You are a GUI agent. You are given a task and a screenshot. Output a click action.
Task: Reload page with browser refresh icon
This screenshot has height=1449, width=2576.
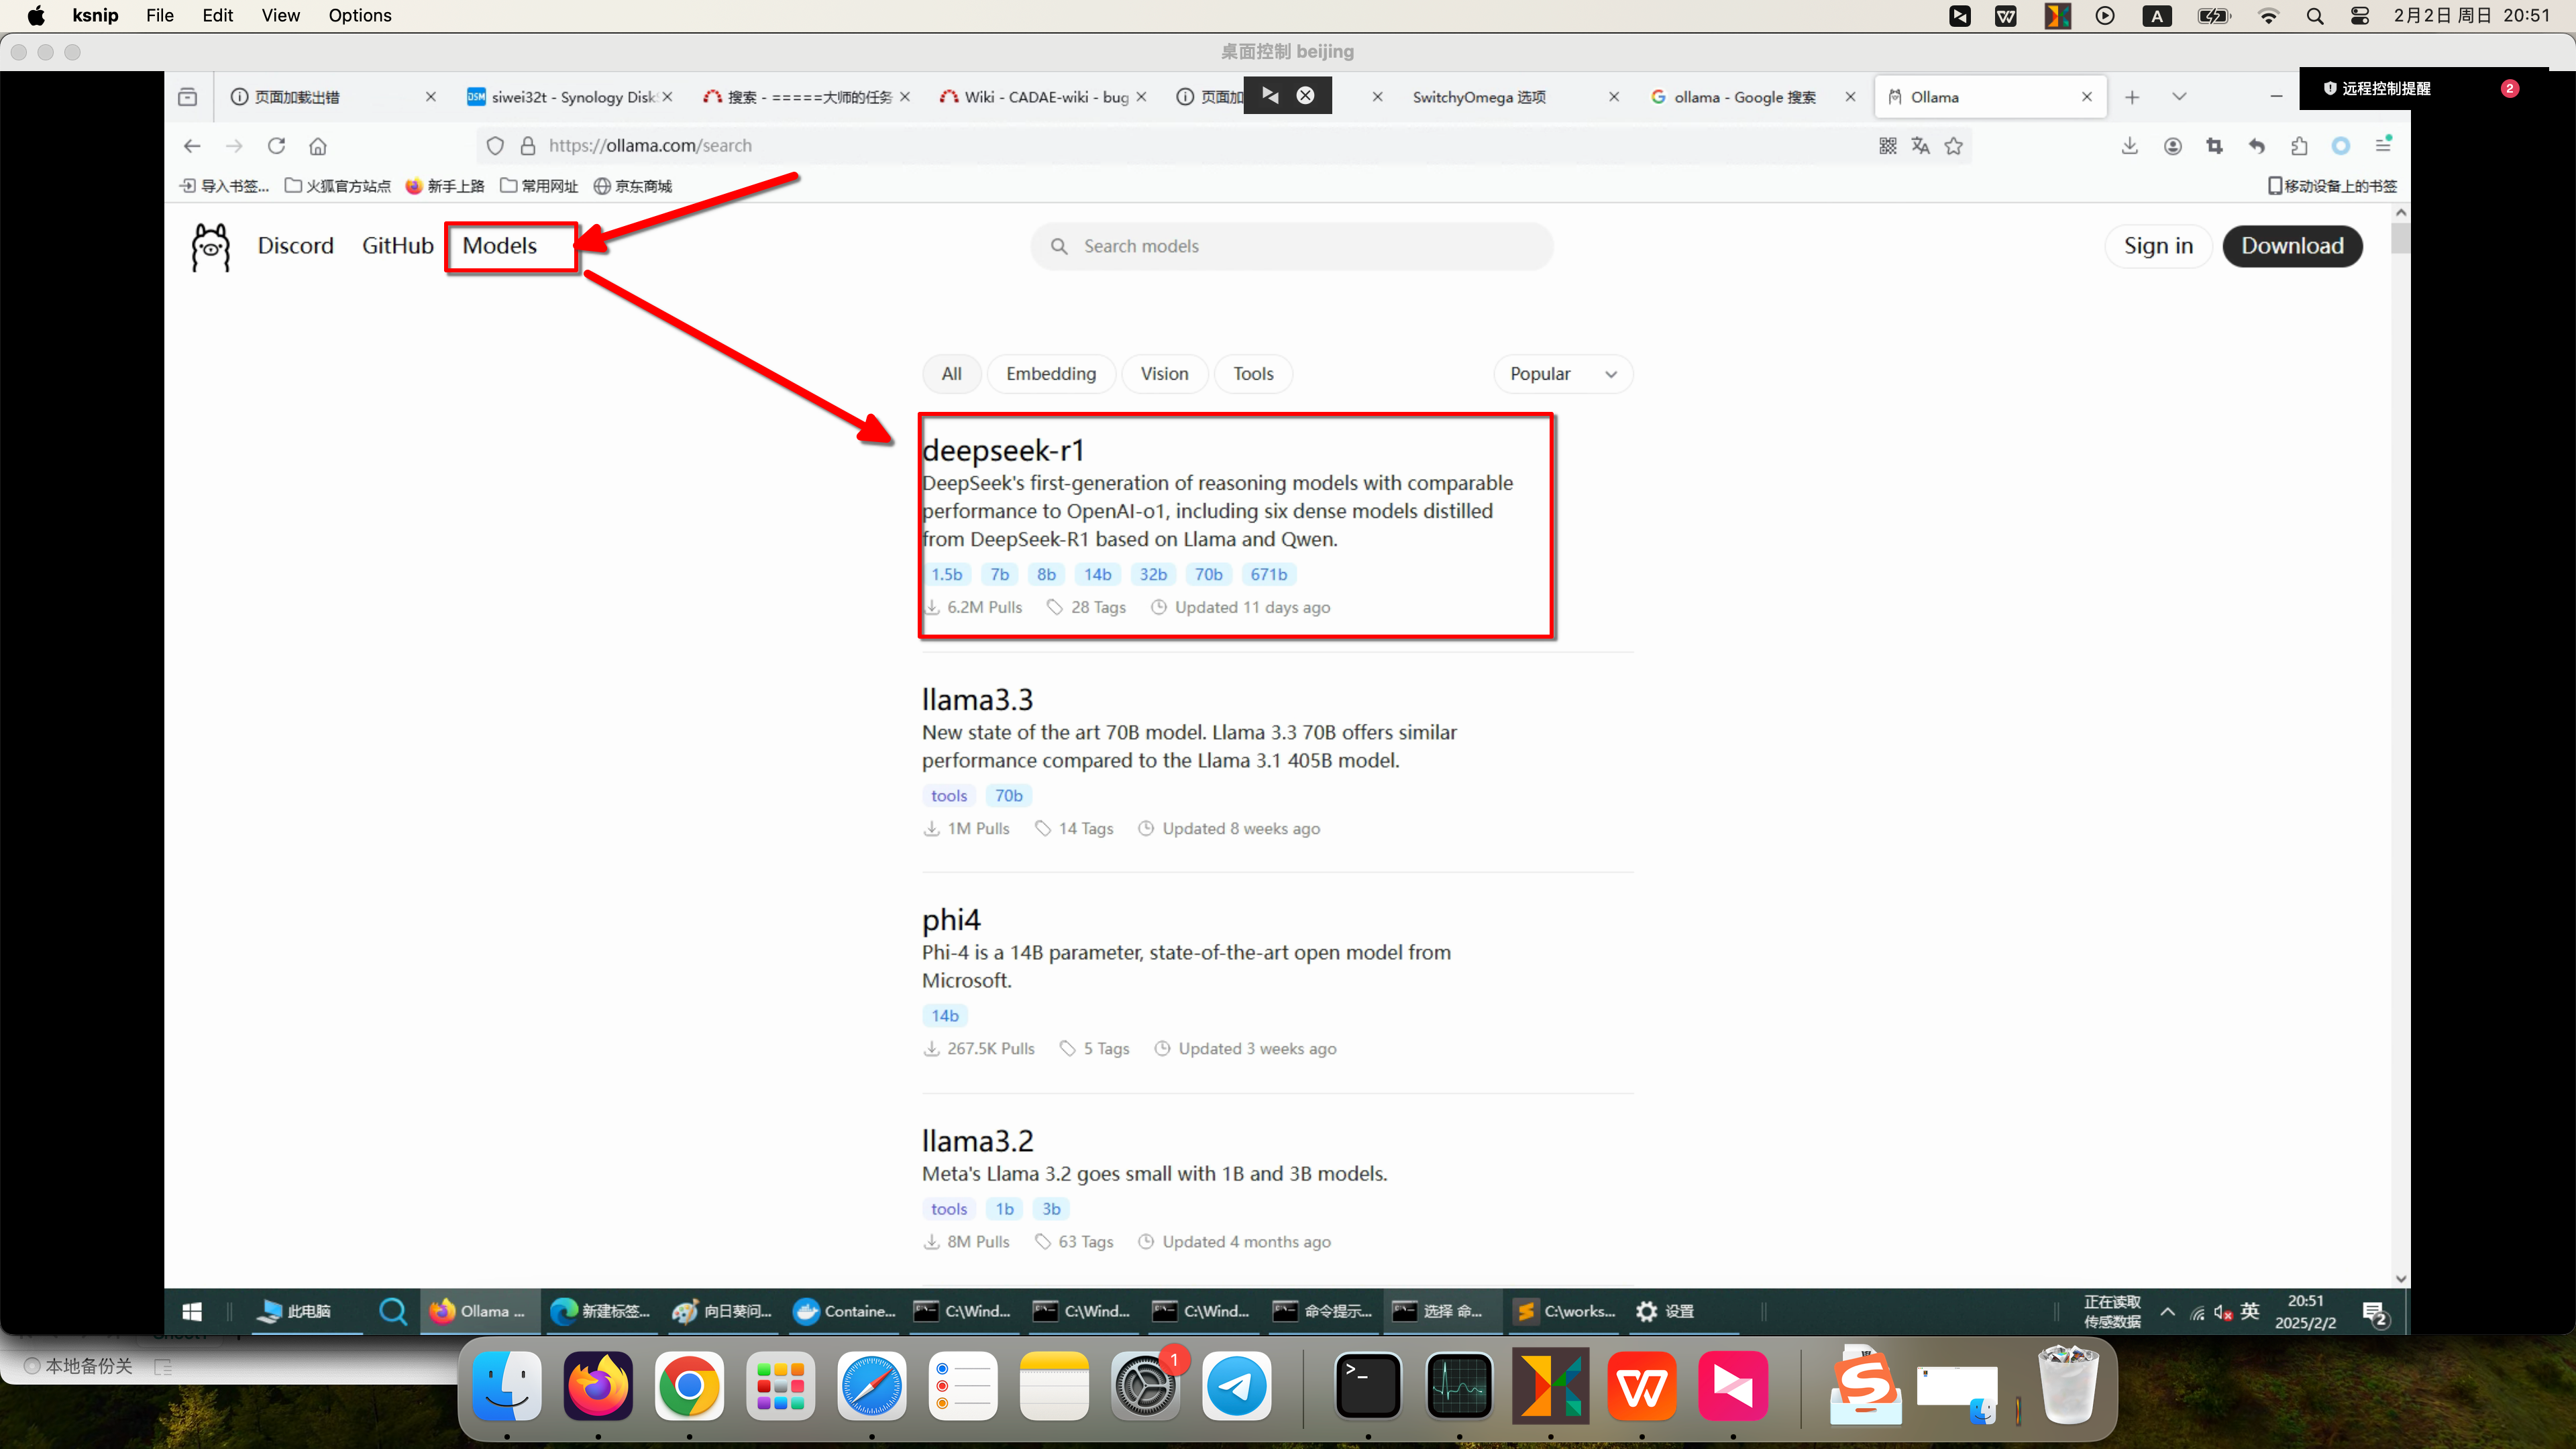[x=277, y=146]
